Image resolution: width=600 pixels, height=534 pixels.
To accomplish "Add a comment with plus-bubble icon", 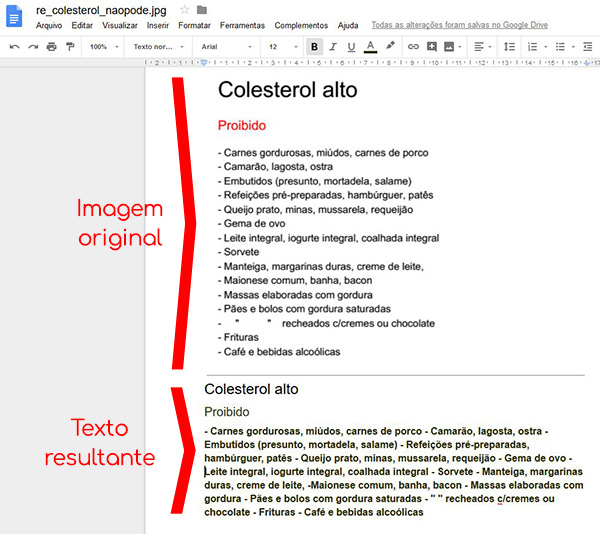I will point(432,47).
